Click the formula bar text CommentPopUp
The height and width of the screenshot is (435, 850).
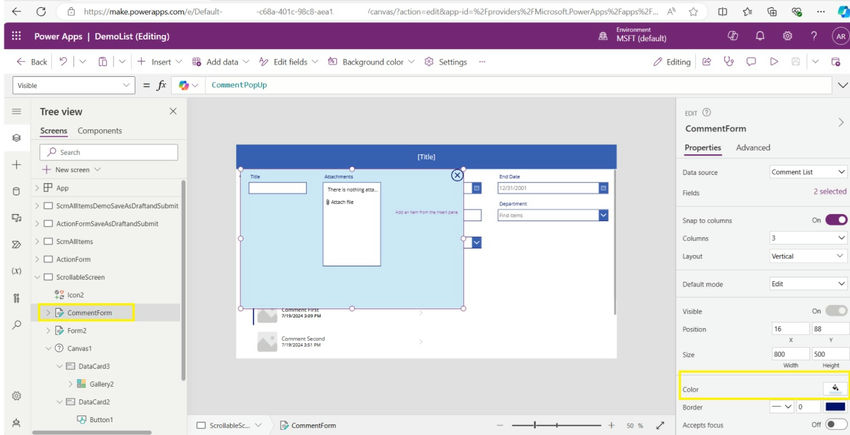pyautogui.click(x=239, y=85)
